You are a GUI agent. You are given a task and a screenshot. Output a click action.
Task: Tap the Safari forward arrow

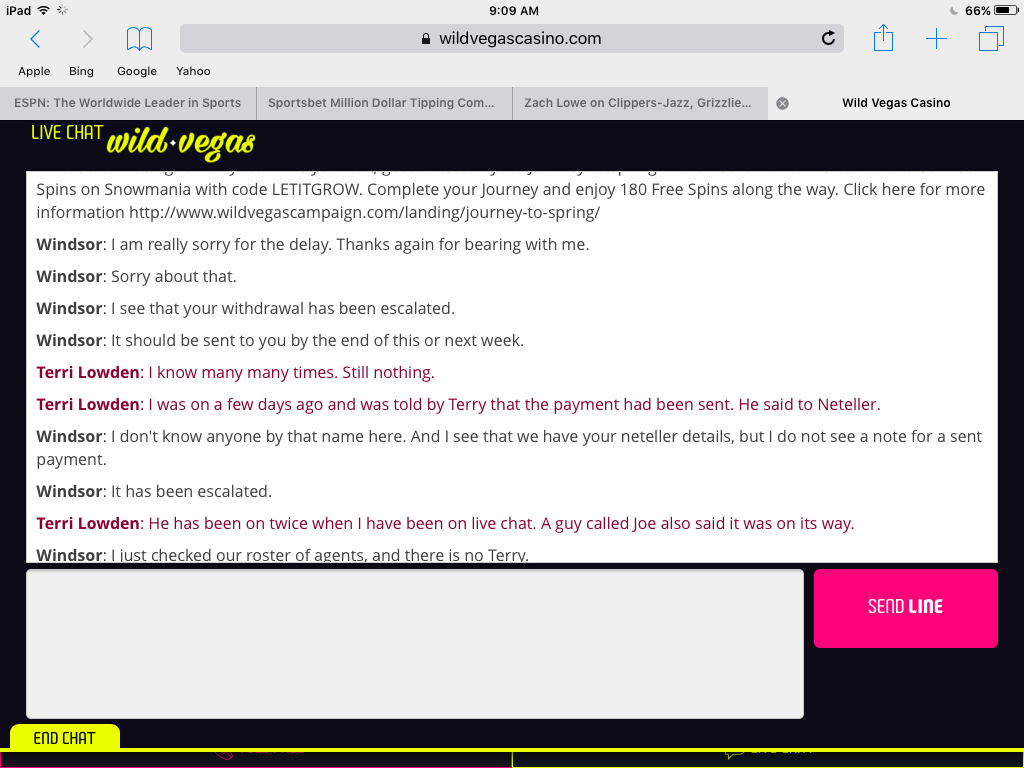pos(88,39)
